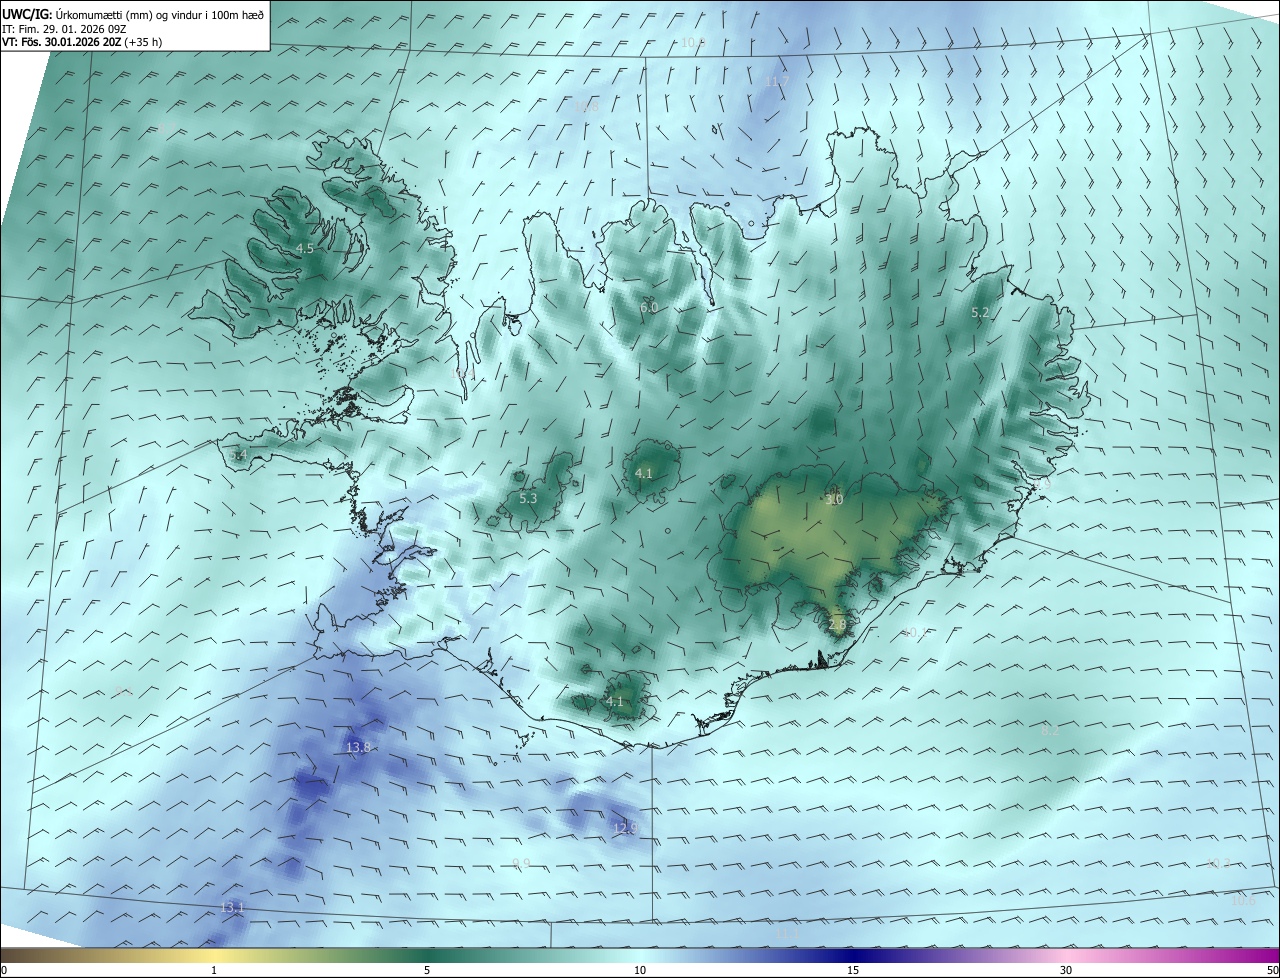Click the 13.1 value label near the colorbar
The image size is (1280, 978).
click(x=232, y=907)
